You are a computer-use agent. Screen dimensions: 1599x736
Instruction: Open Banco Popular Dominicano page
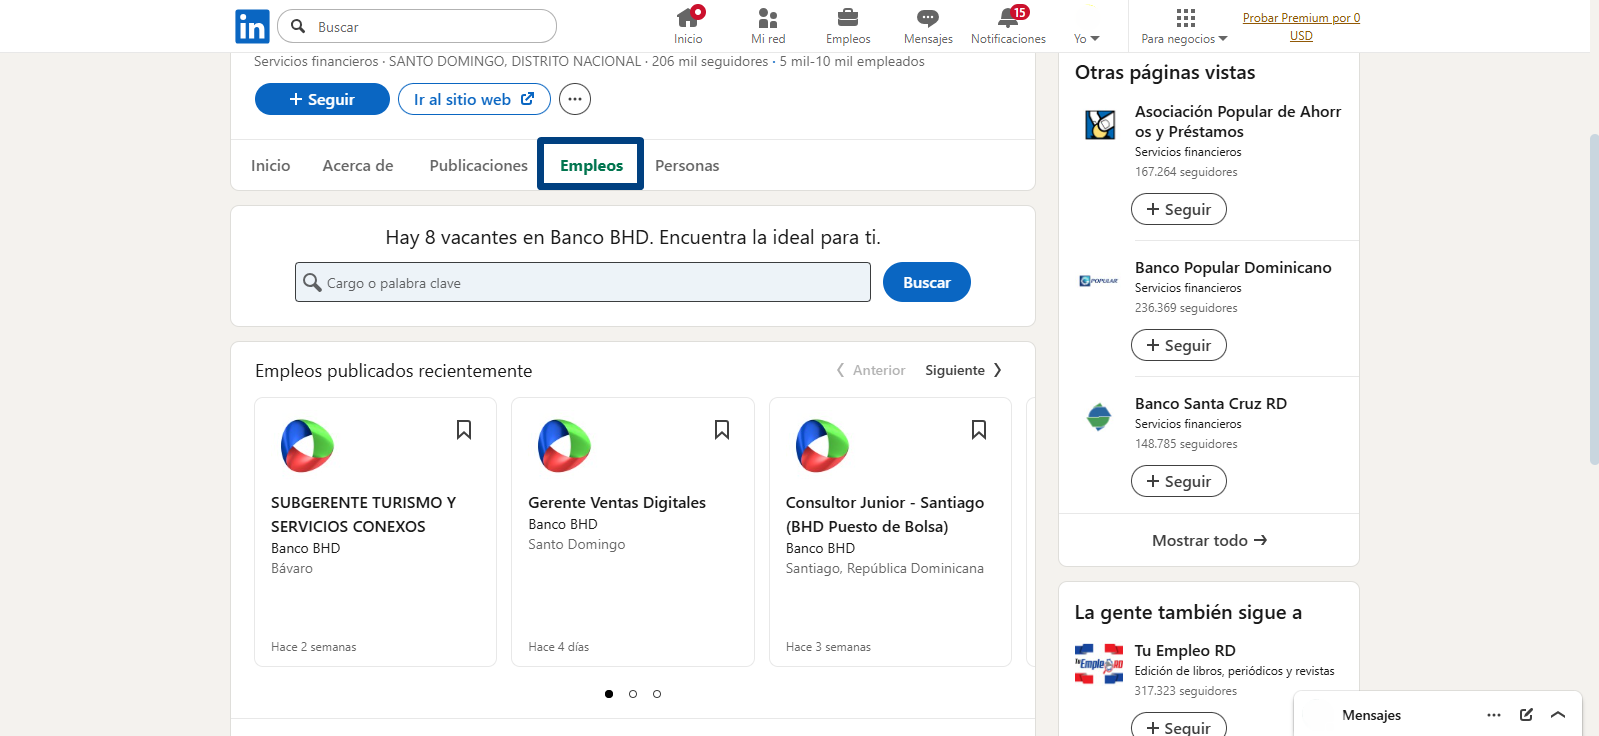pos(1233,267)
